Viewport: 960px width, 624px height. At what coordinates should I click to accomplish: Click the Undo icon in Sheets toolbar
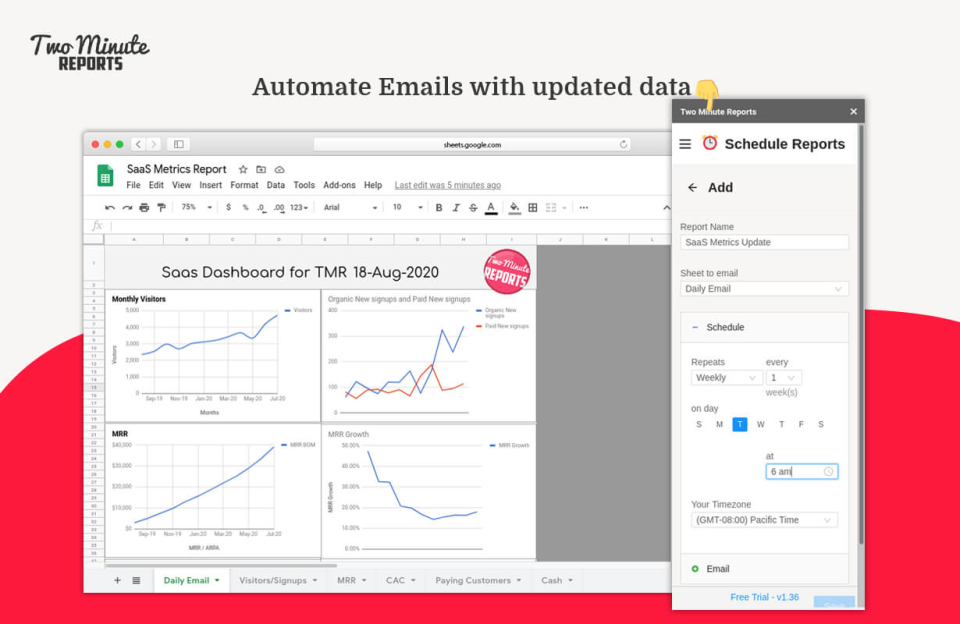[110, 208]
